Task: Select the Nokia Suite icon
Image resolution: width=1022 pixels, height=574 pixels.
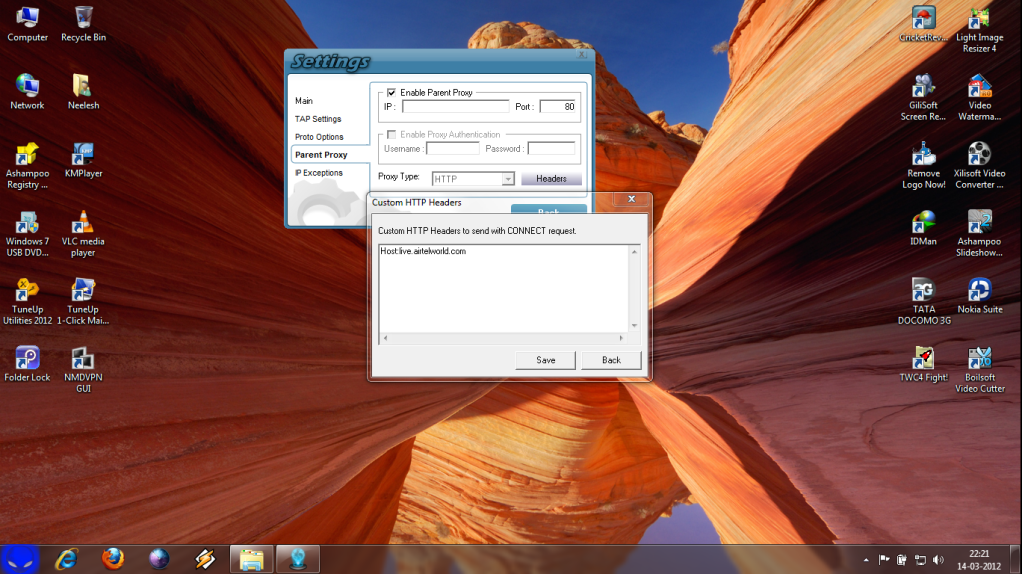Action: pyautogui.click(x=980, y=296)
